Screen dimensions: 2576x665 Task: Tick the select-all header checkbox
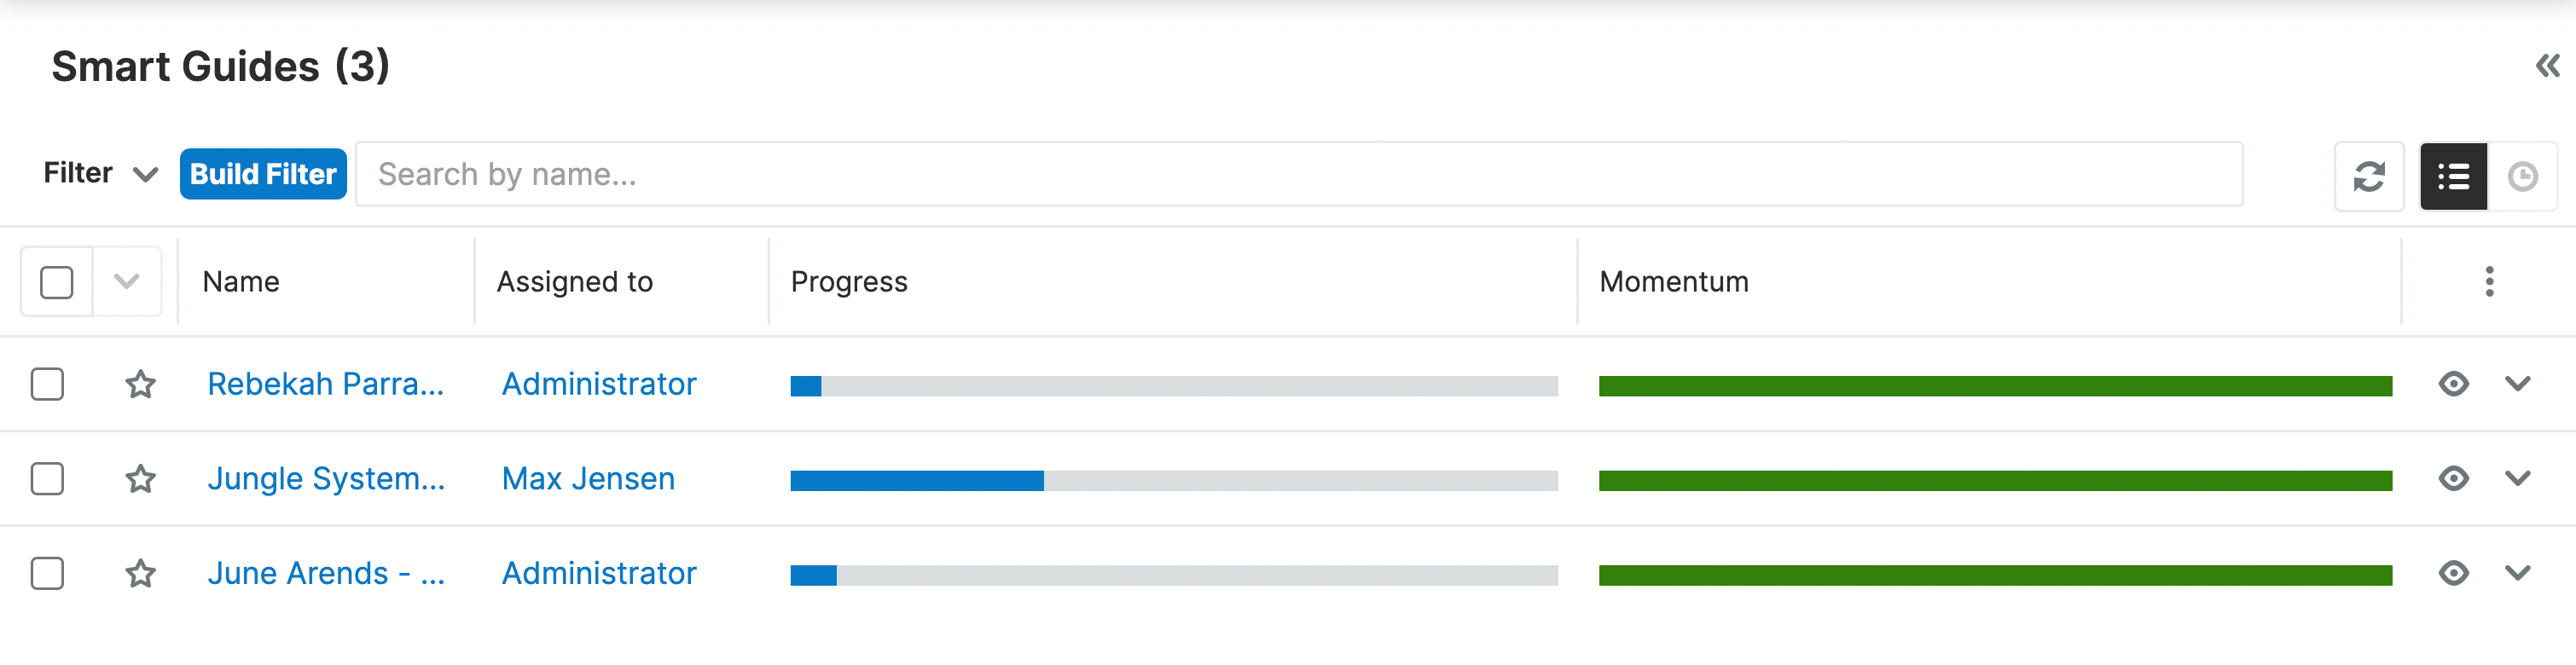click(x=57, y=282)
